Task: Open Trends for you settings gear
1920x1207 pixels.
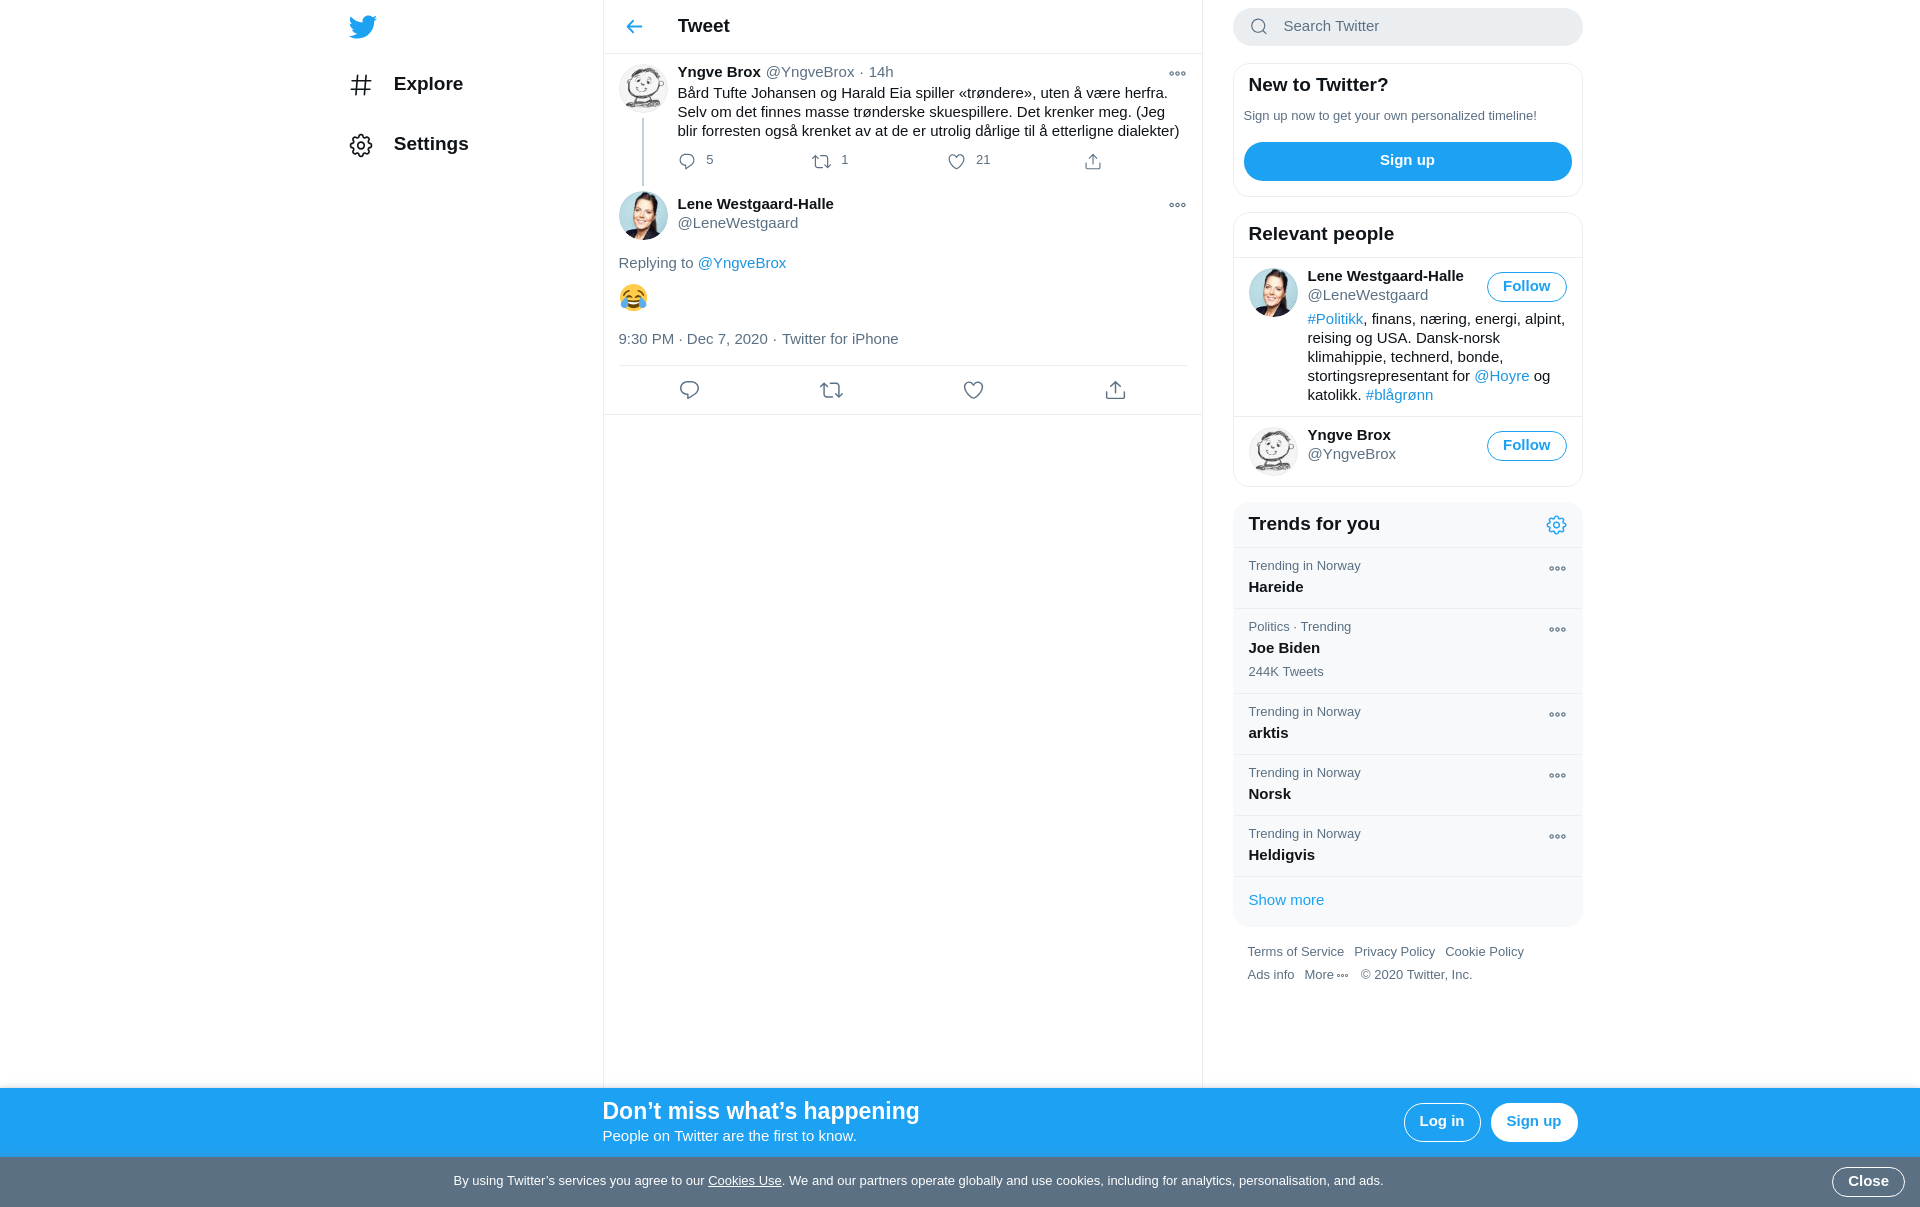Action: pos(1556,525)
